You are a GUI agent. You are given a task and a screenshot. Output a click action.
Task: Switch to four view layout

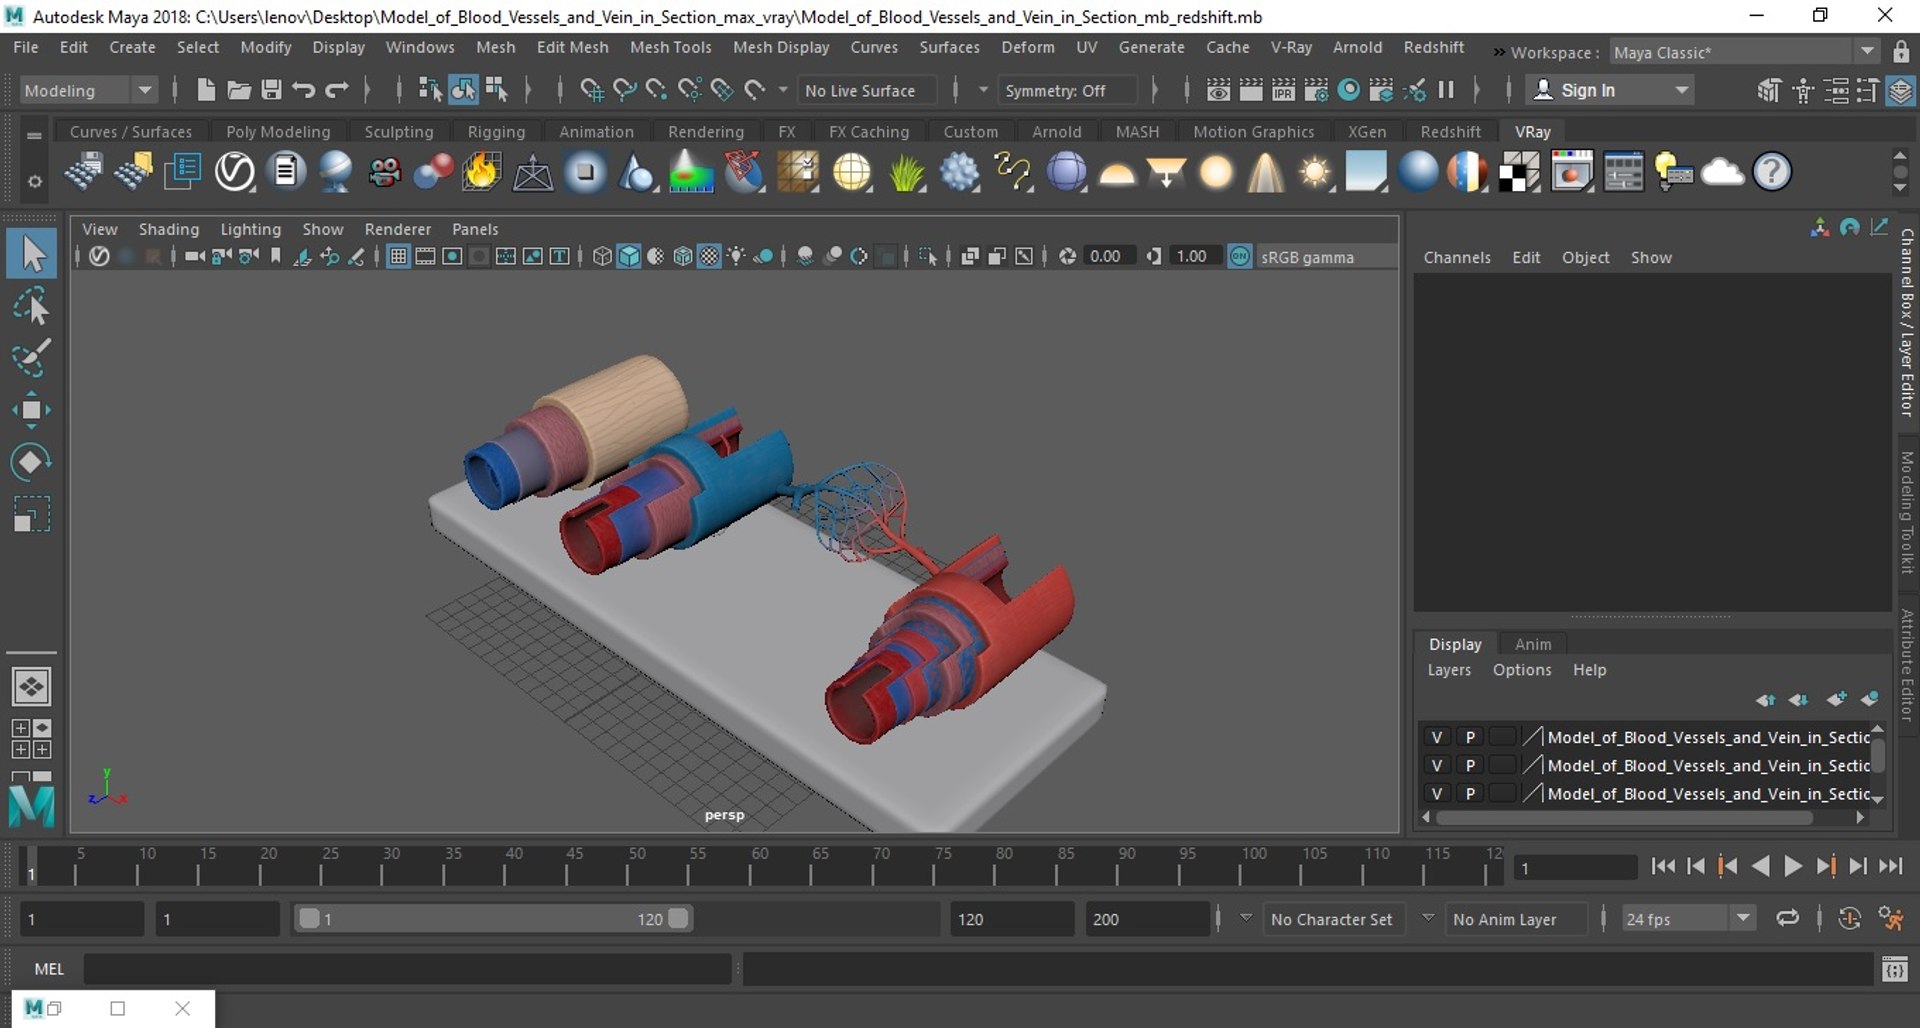(31, 739)
